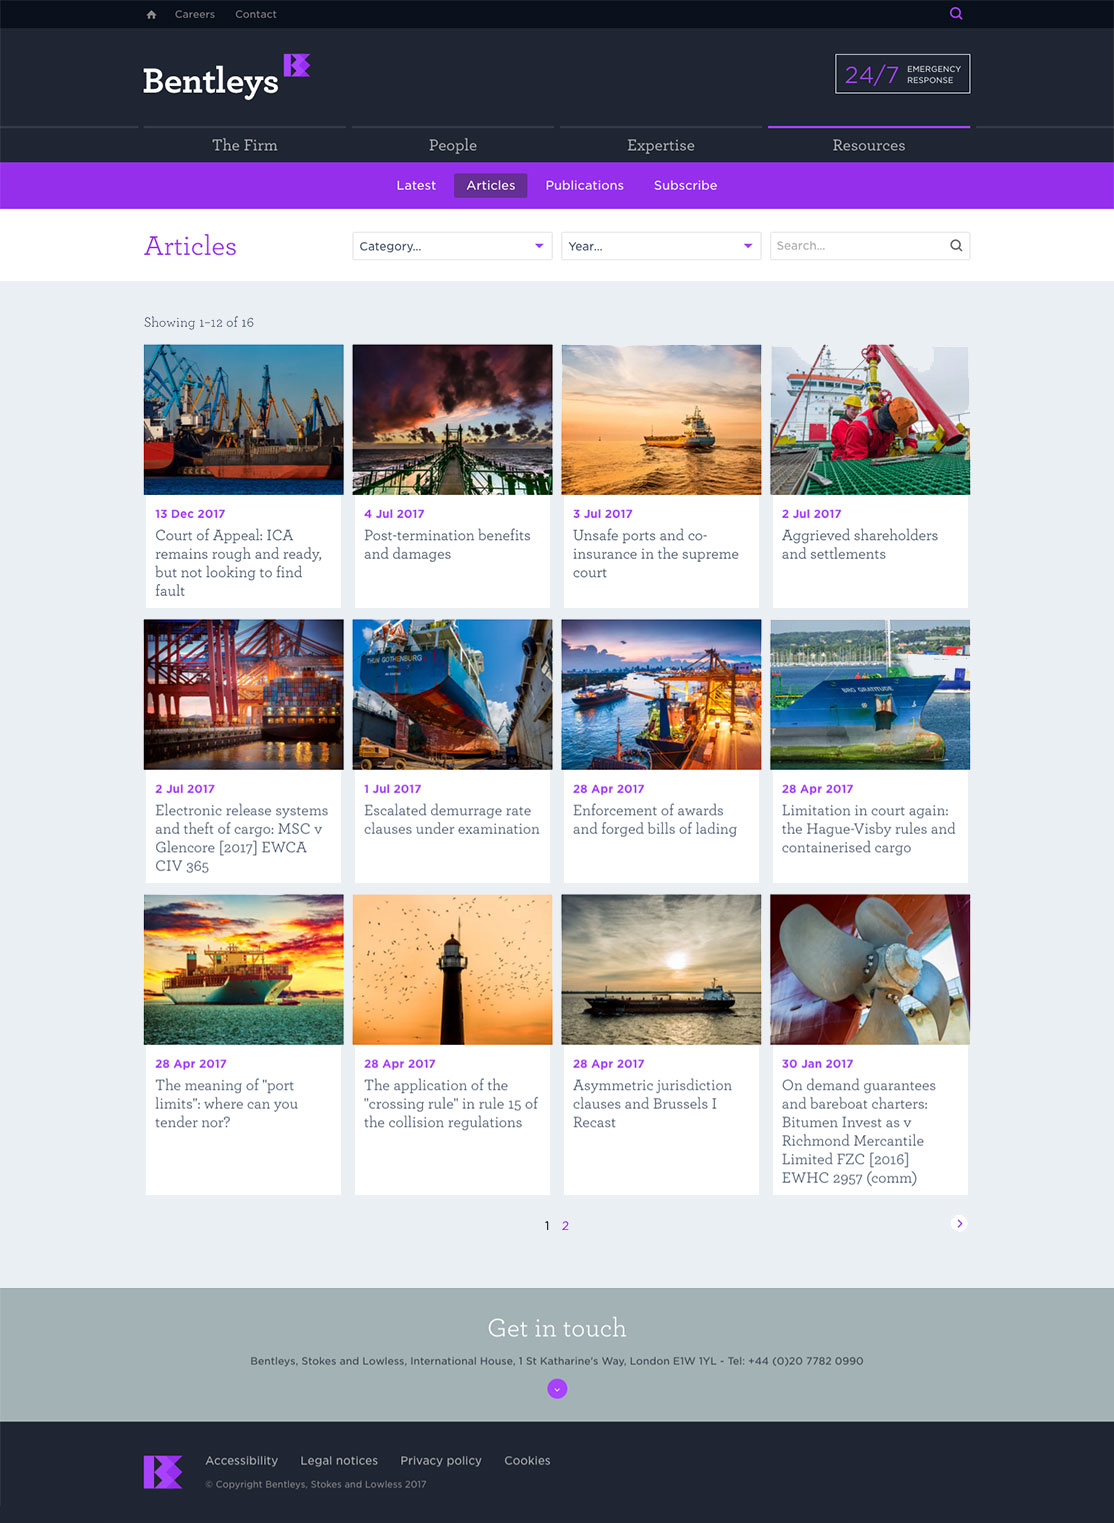Click the deck workers thumbnail

870,420
